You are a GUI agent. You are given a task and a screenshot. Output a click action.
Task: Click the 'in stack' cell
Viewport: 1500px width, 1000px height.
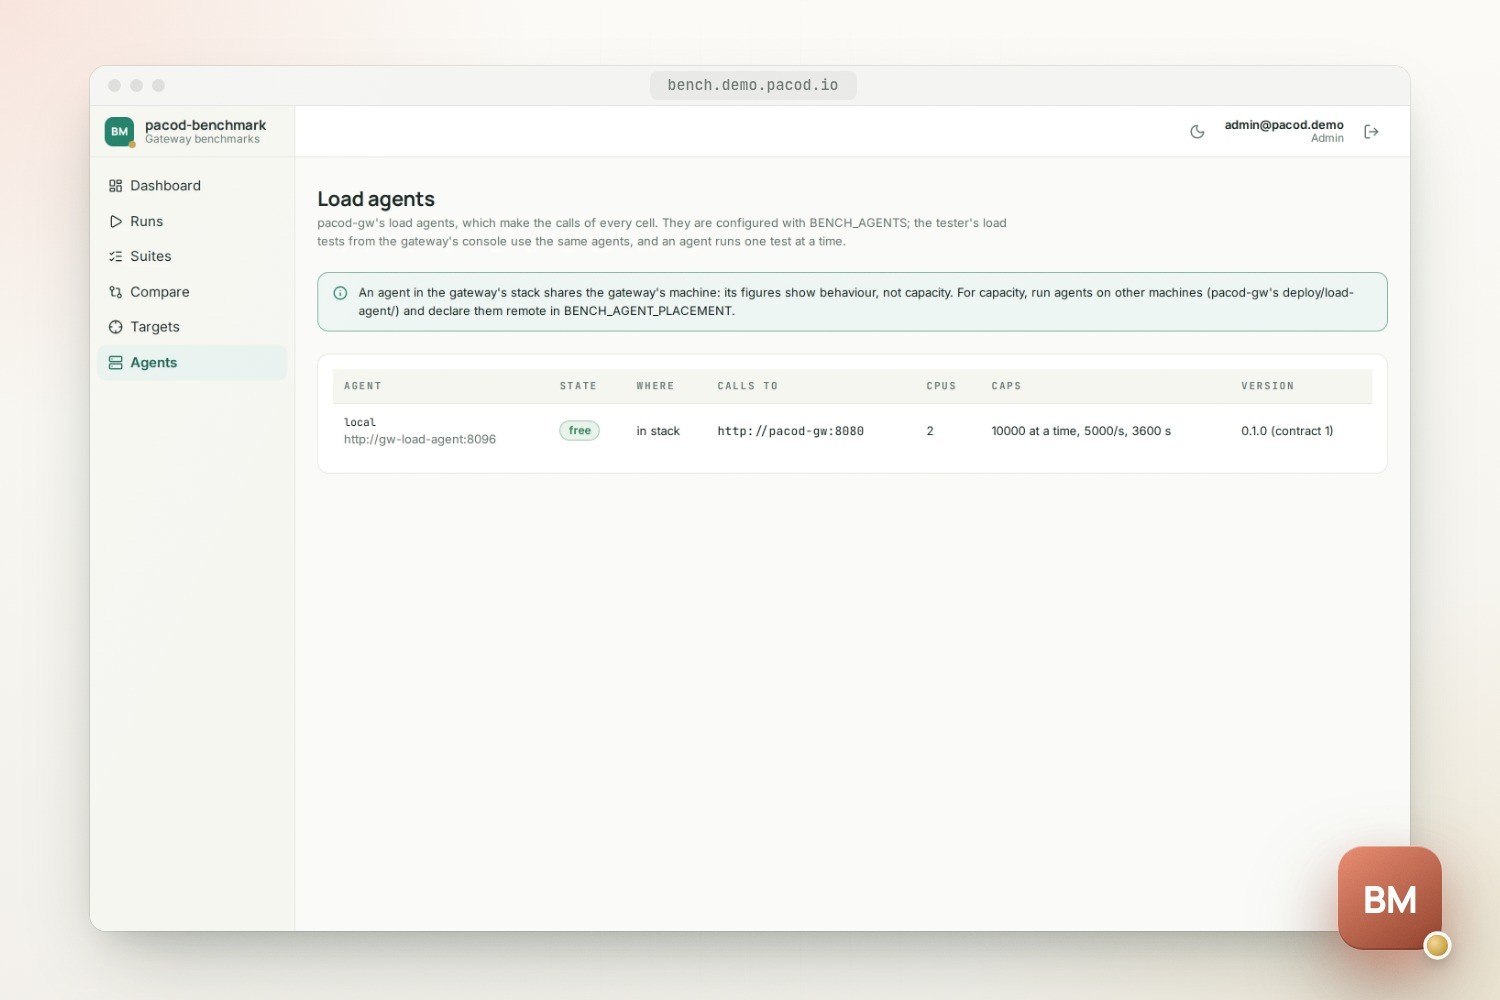pos(658,431)
